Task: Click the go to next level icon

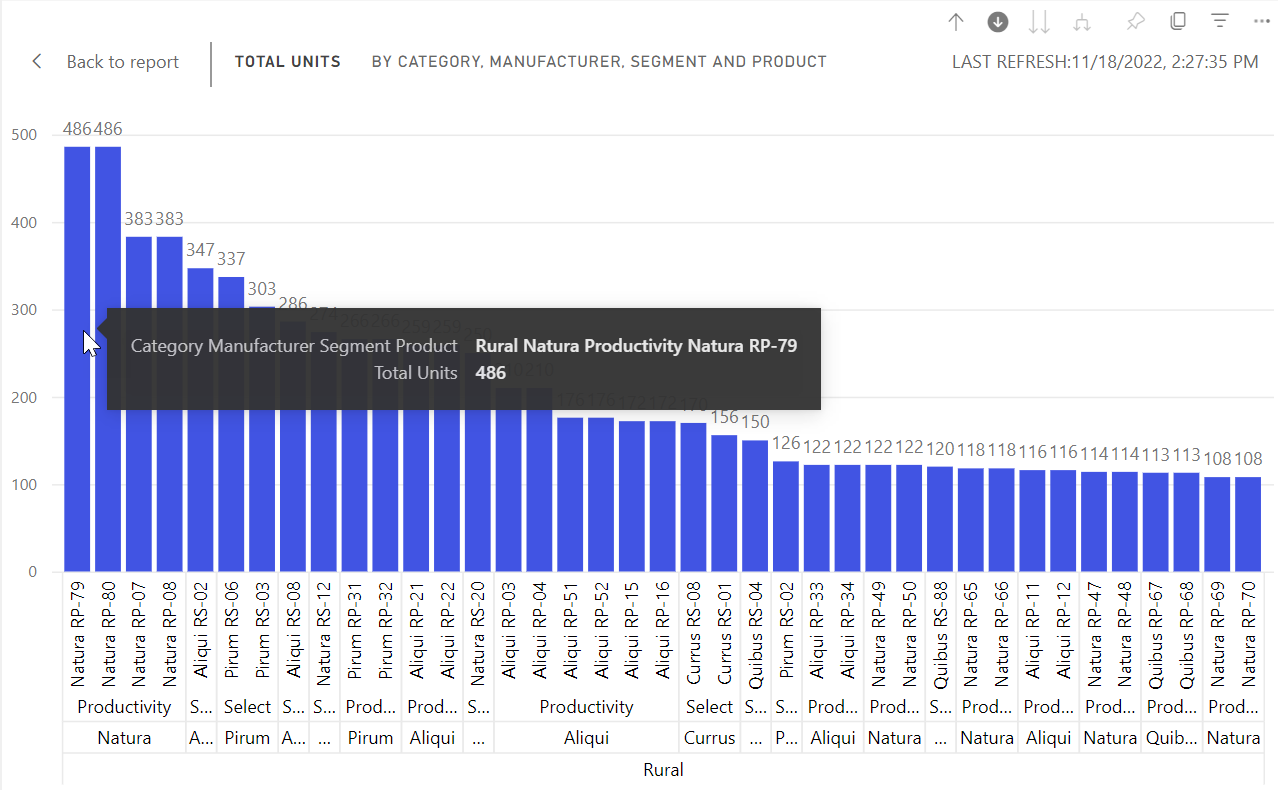Action: tap(1039, 21)
